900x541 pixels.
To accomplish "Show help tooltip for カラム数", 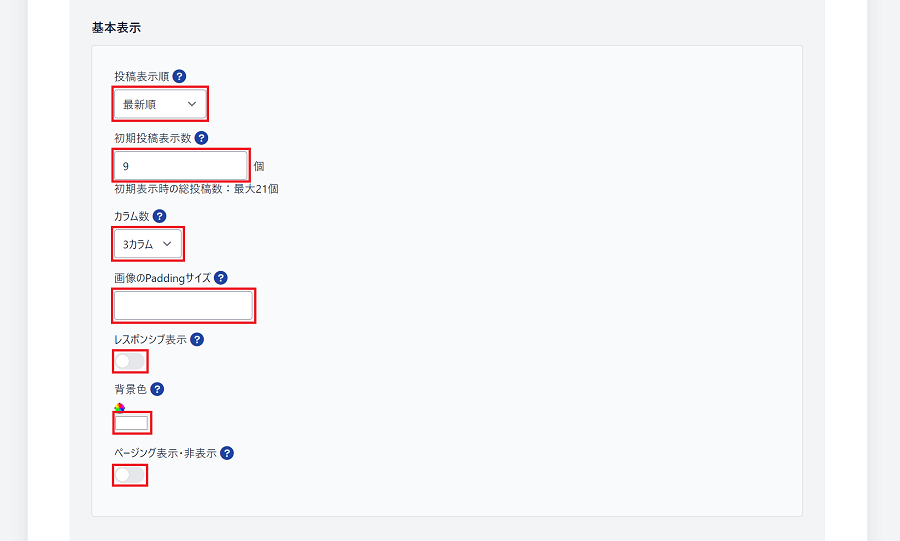I will [160, 216].
